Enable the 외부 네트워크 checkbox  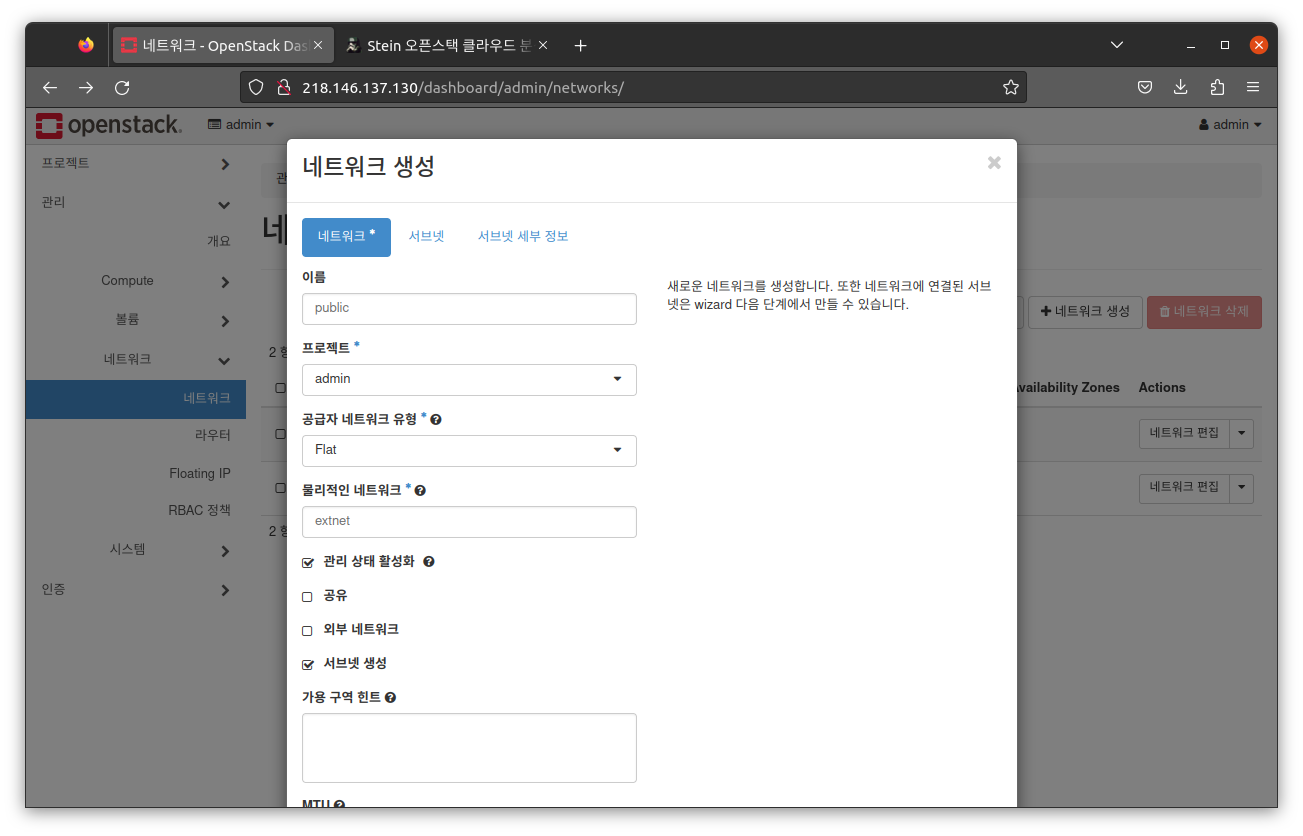coord(308,631)
